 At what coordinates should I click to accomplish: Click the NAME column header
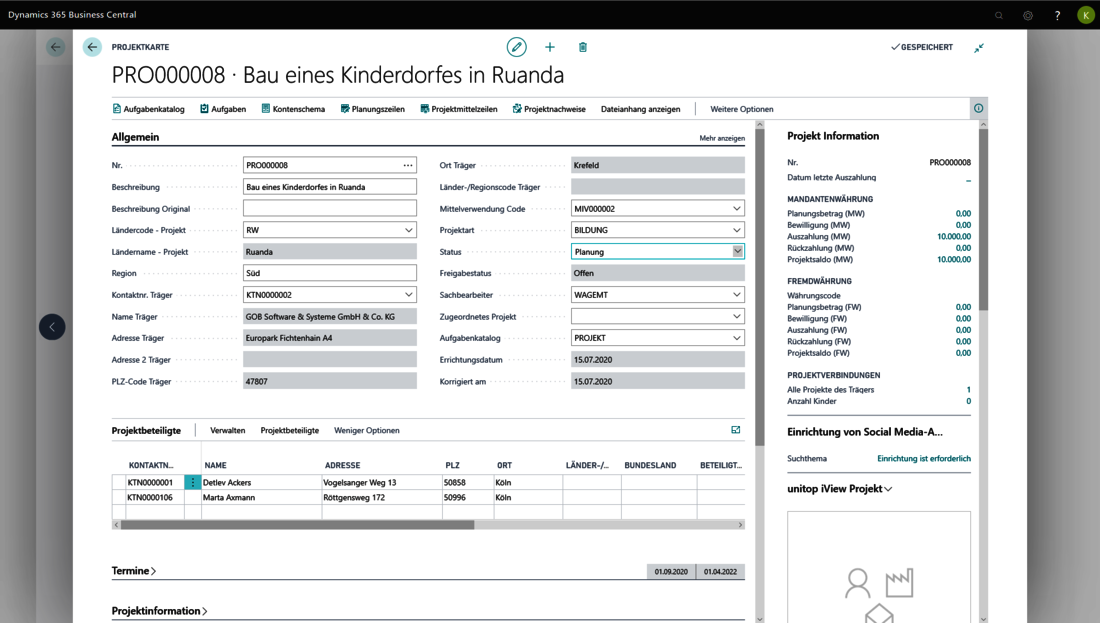pos(215,465)
